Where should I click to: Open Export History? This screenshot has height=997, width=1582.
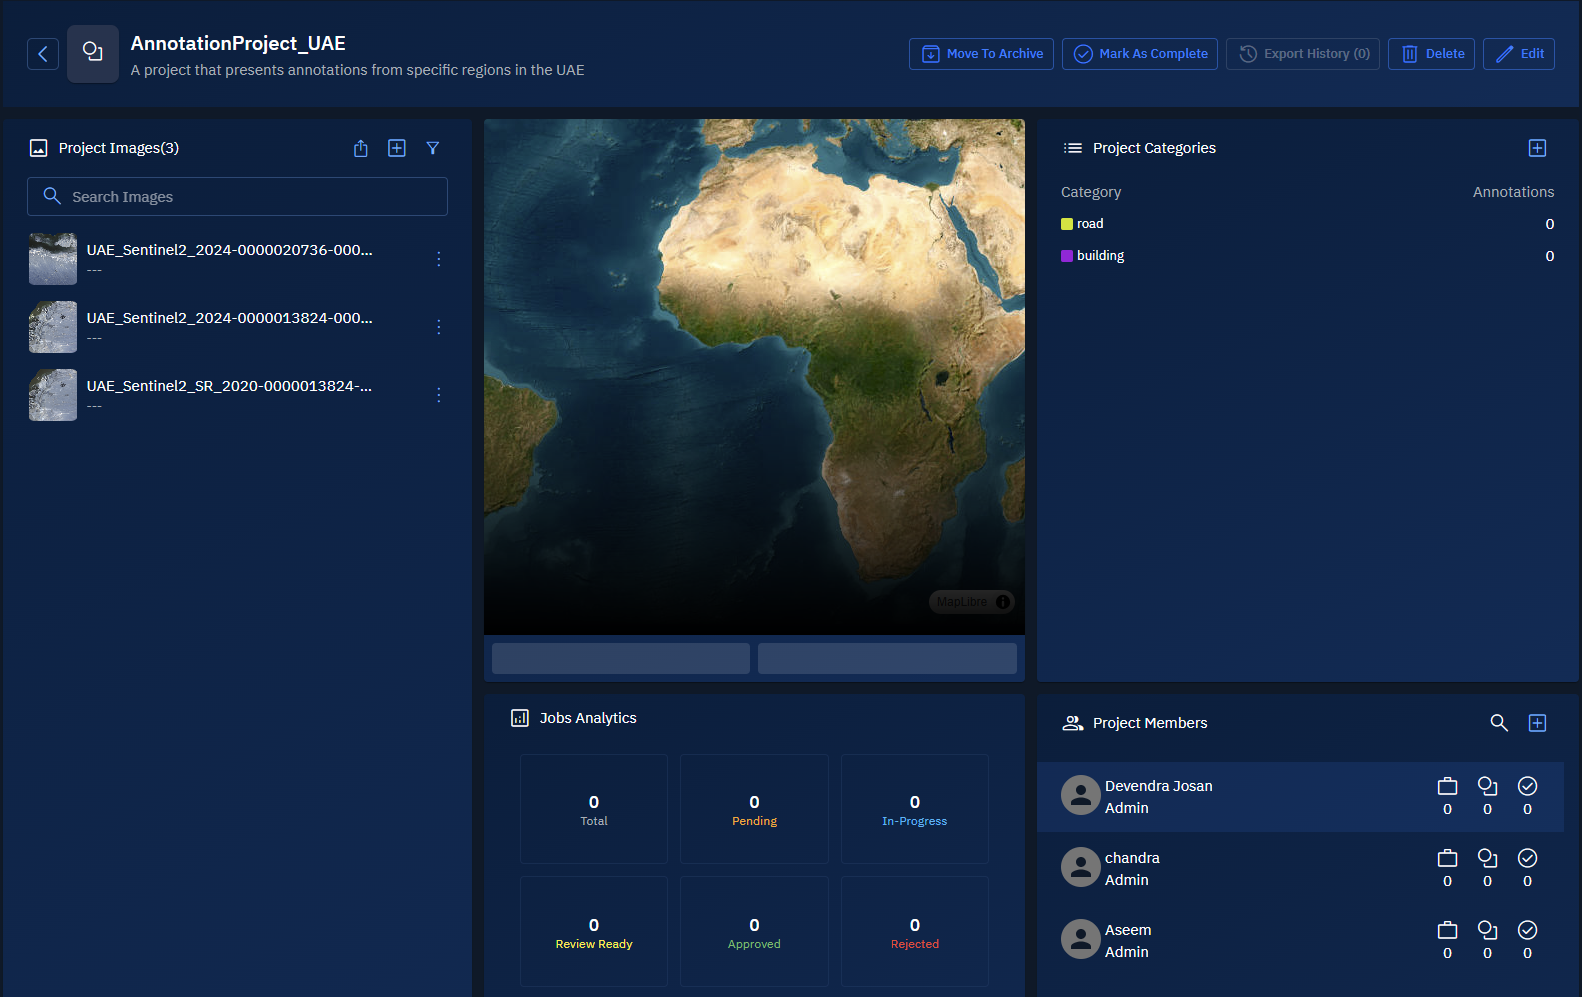click(1303, 54)
